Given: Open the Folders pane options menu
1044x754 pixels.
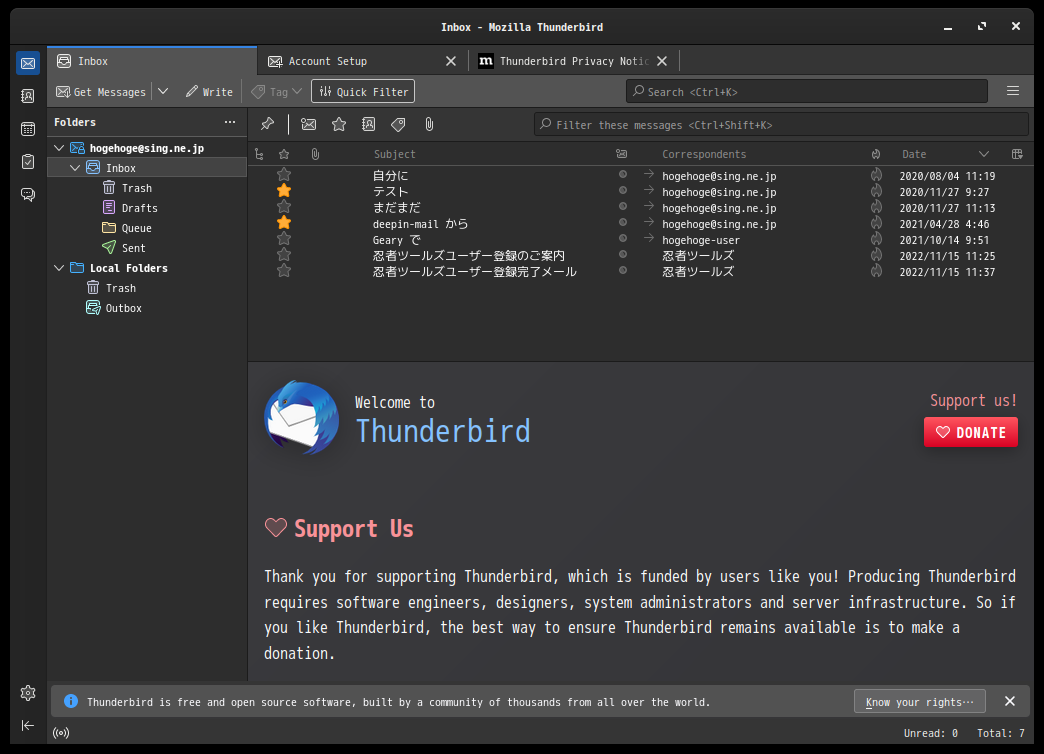Looking at the screenshot, I should (x=230, y=122).
